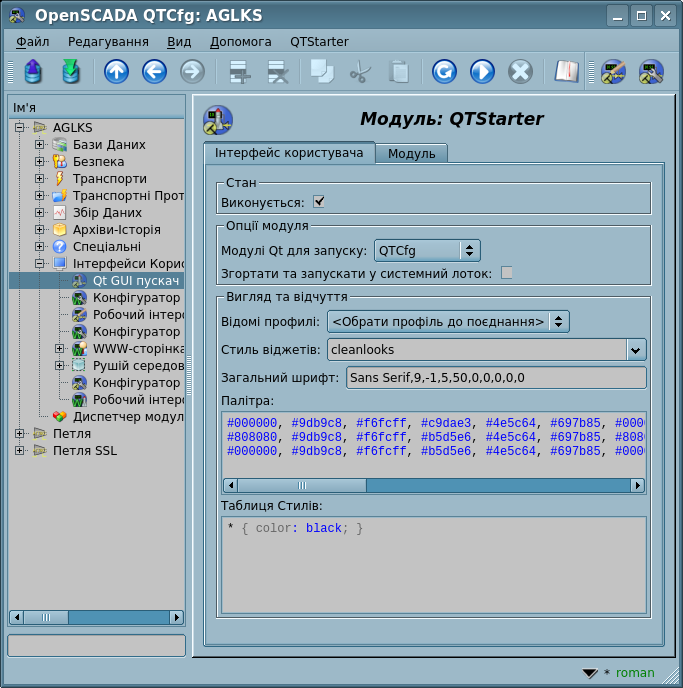
Task: Click empty field below tree panel
Action: pyautogui.click(x=97, y=645)
